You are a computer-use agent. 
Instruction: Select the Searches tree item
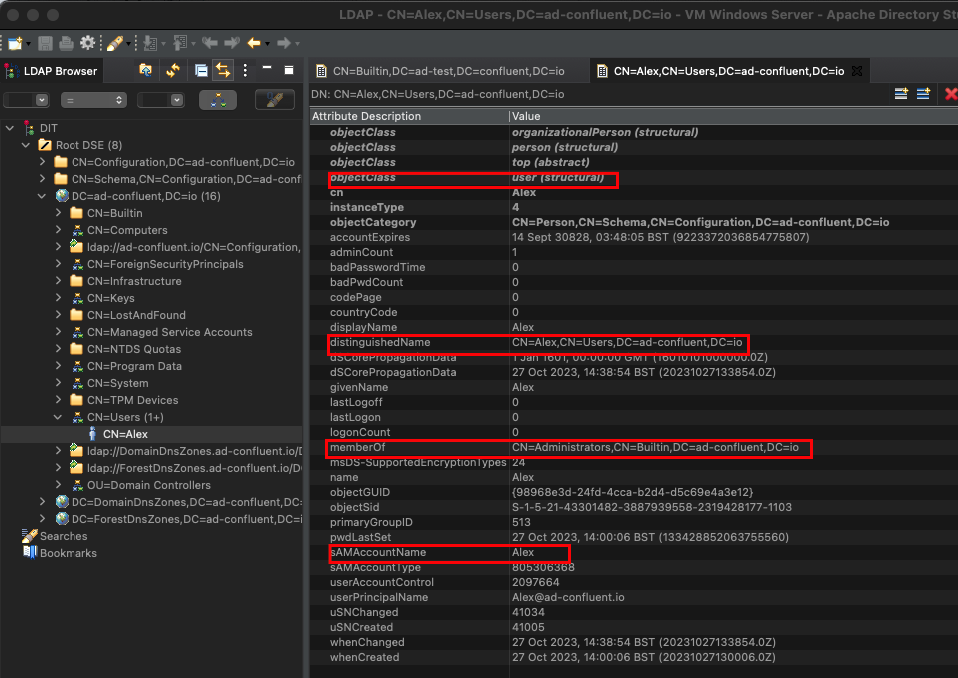click(64, 536)
